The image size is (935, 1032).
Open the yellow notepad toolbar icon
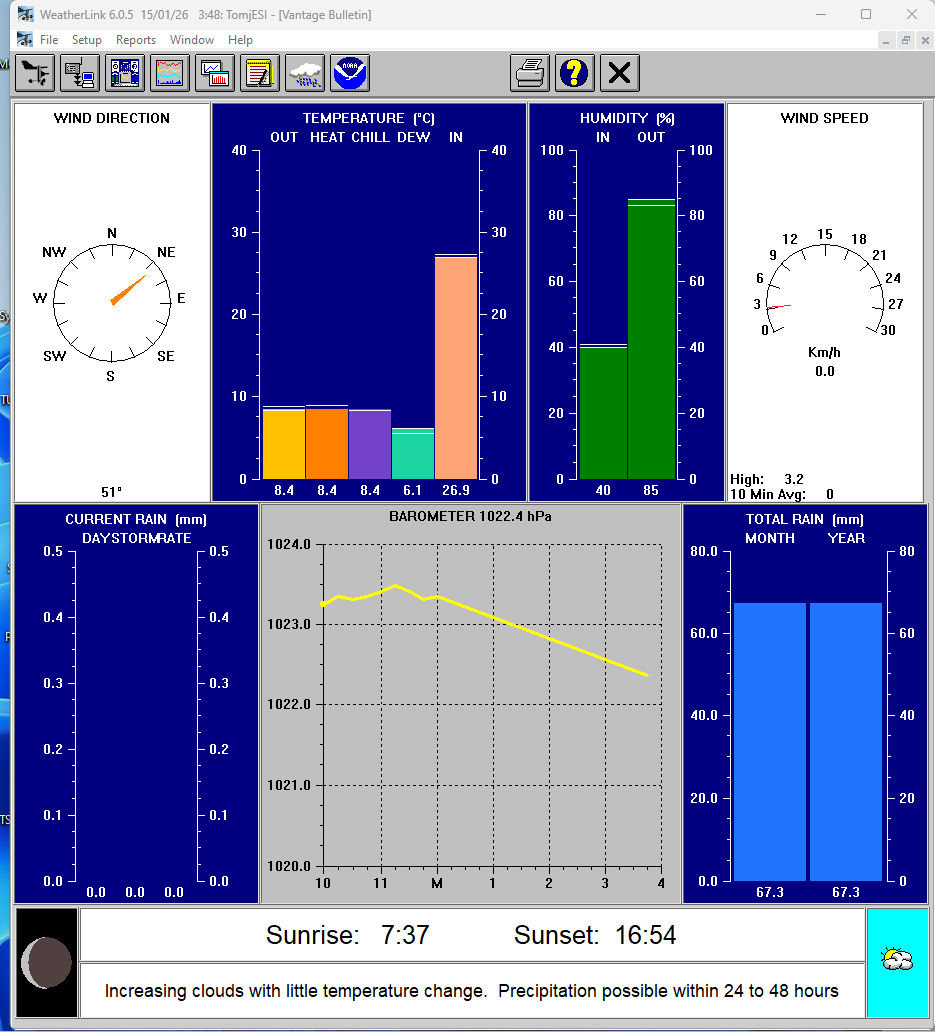261,73
